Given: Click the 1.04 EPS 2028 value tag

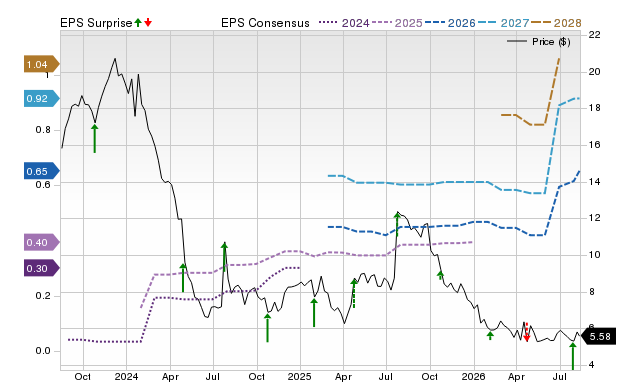Looking at the screenshot, I should (x=42, y=64).
